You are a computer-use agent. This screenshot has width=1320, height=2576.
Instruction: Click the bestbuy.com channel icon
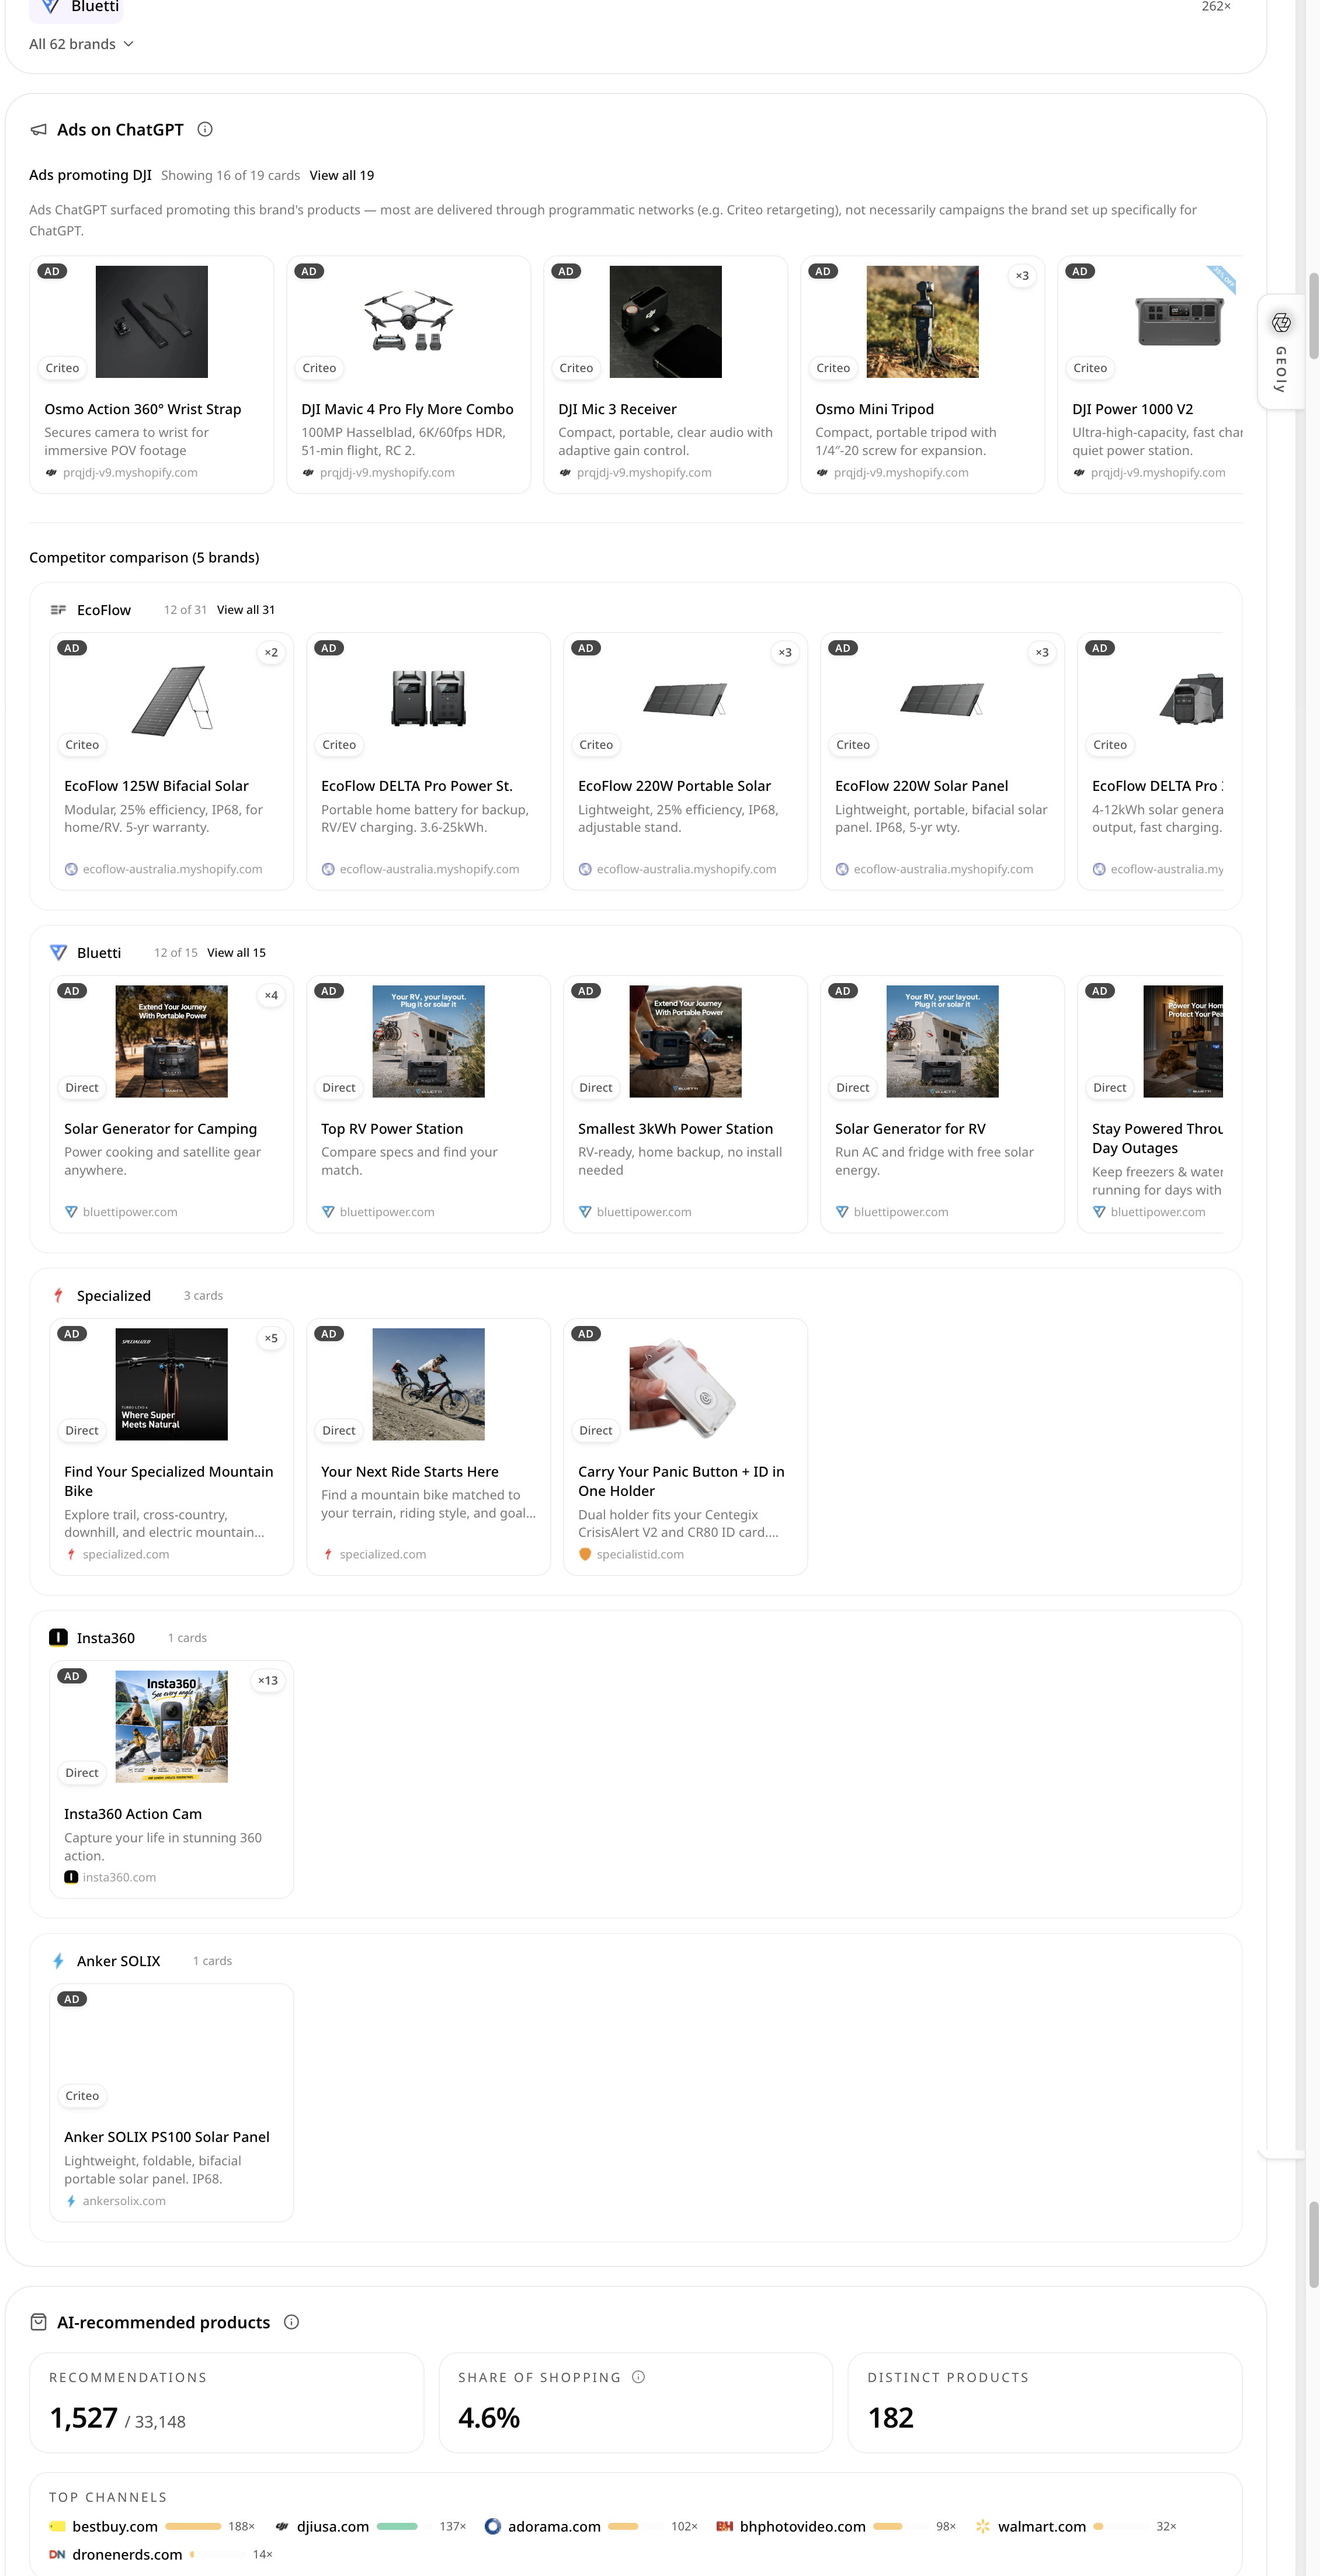click(x=58, y=2527)
